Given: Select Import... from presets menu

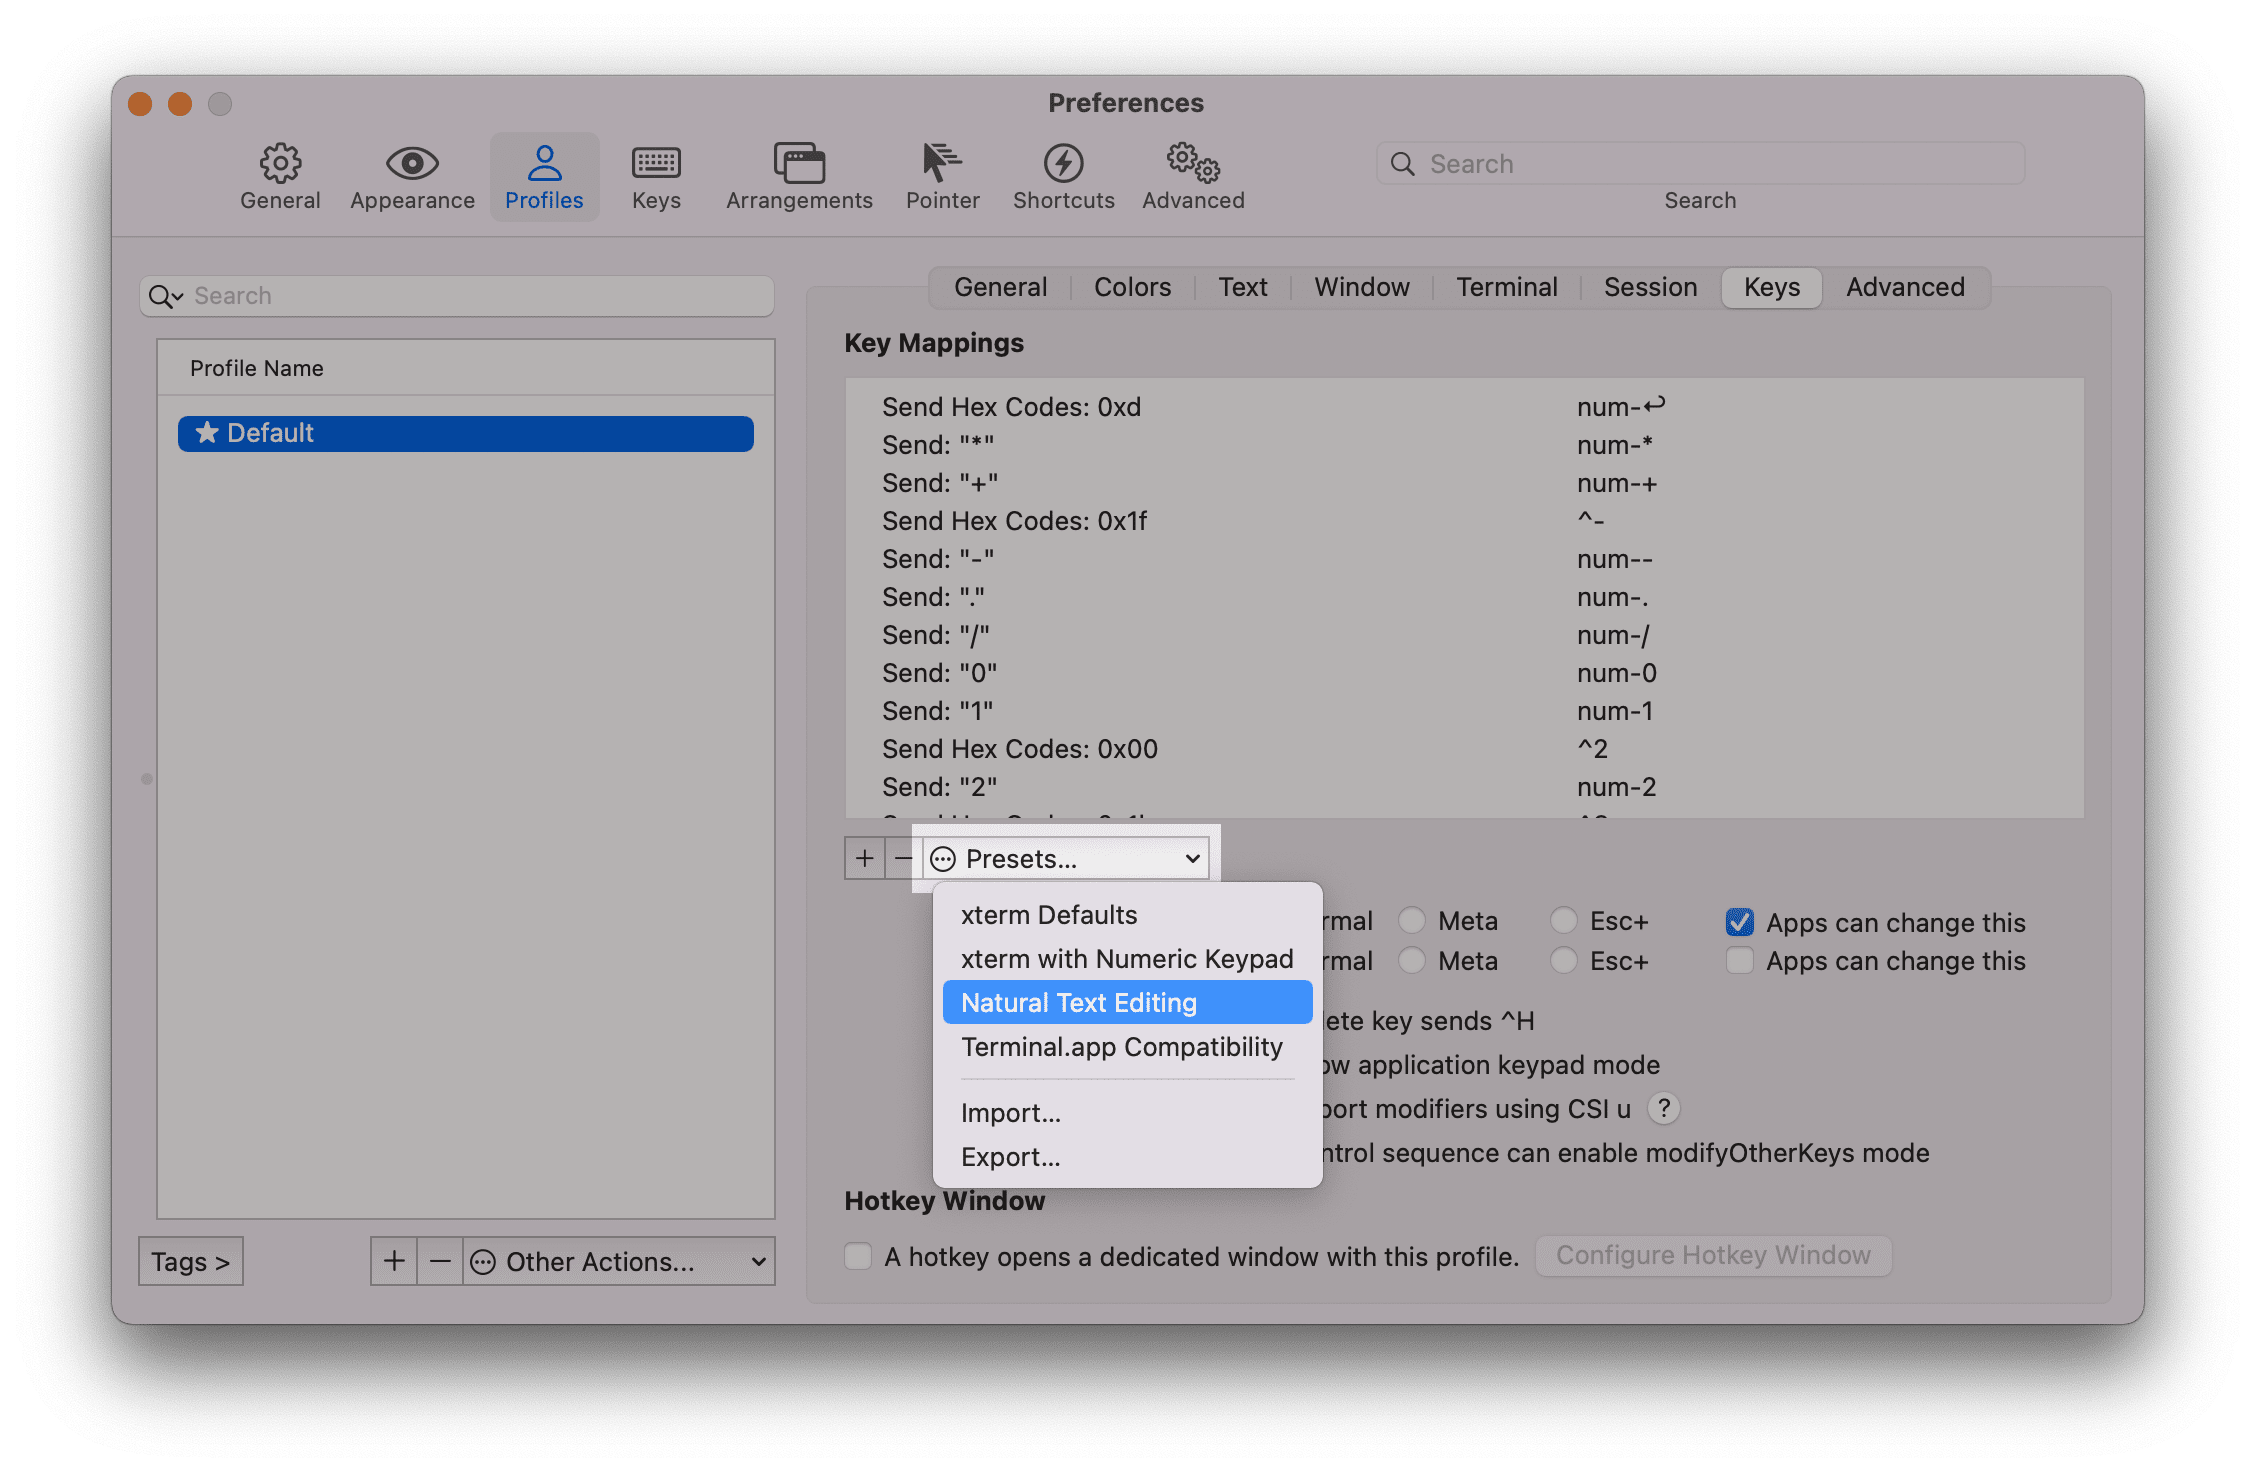Looking at the screenshot, I should (1127, 1113).
